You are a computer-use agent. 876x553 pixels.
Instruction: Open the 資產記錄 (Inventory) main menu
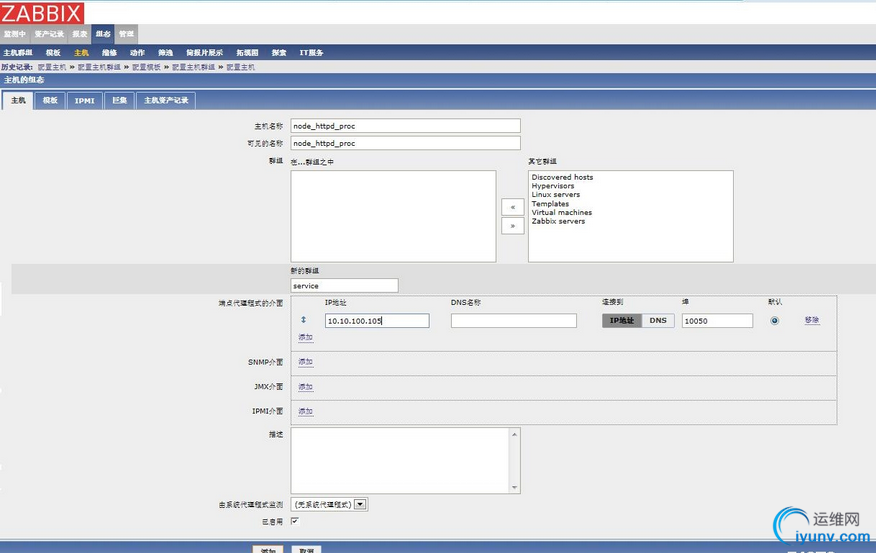(x=49, y=34)
